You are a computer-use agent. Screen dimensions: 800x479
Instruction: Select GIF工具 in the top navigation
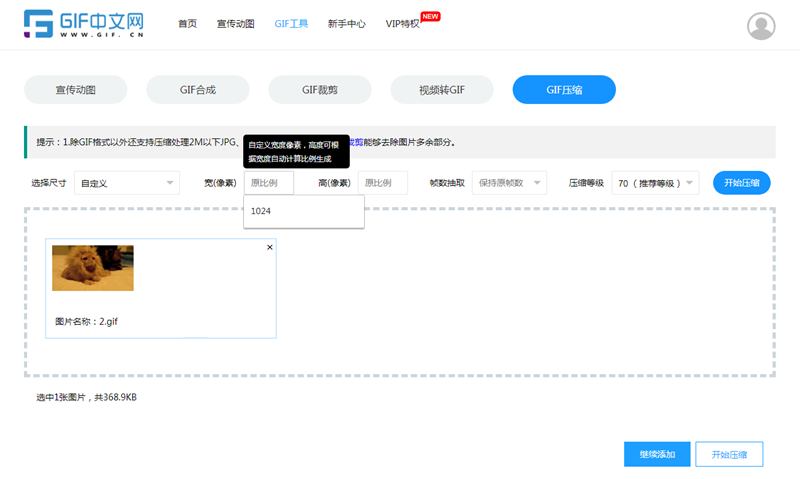[291, 24]
